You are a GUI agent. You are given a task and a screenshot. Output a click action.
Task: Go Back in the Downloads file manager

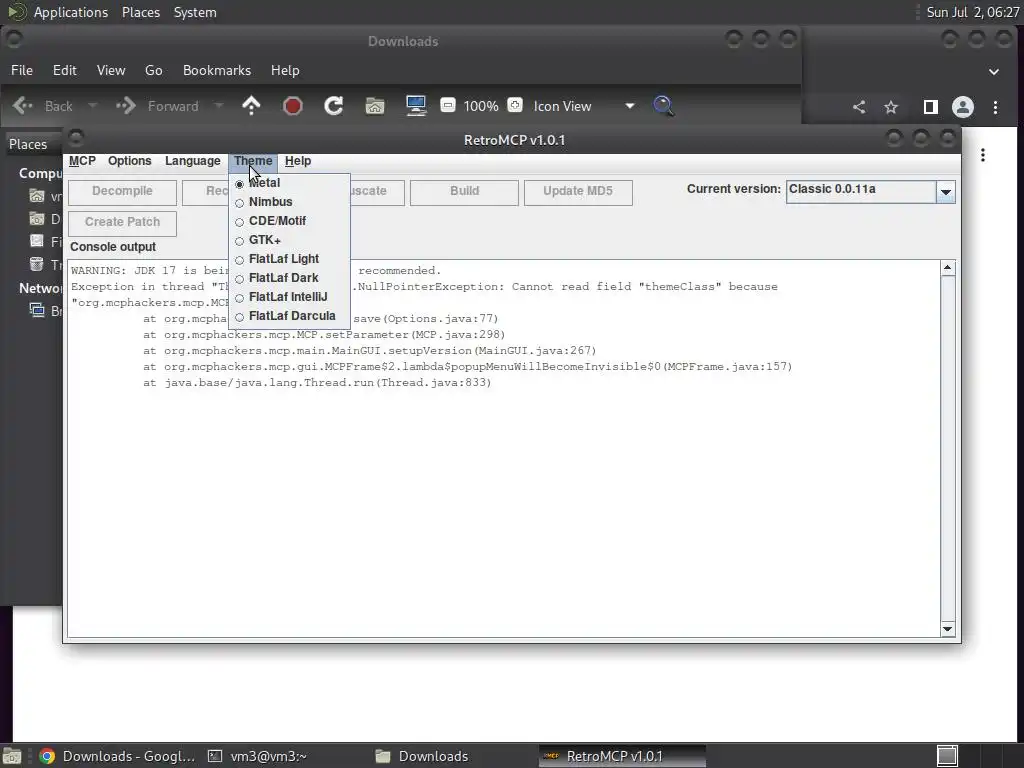pos(43,106)
